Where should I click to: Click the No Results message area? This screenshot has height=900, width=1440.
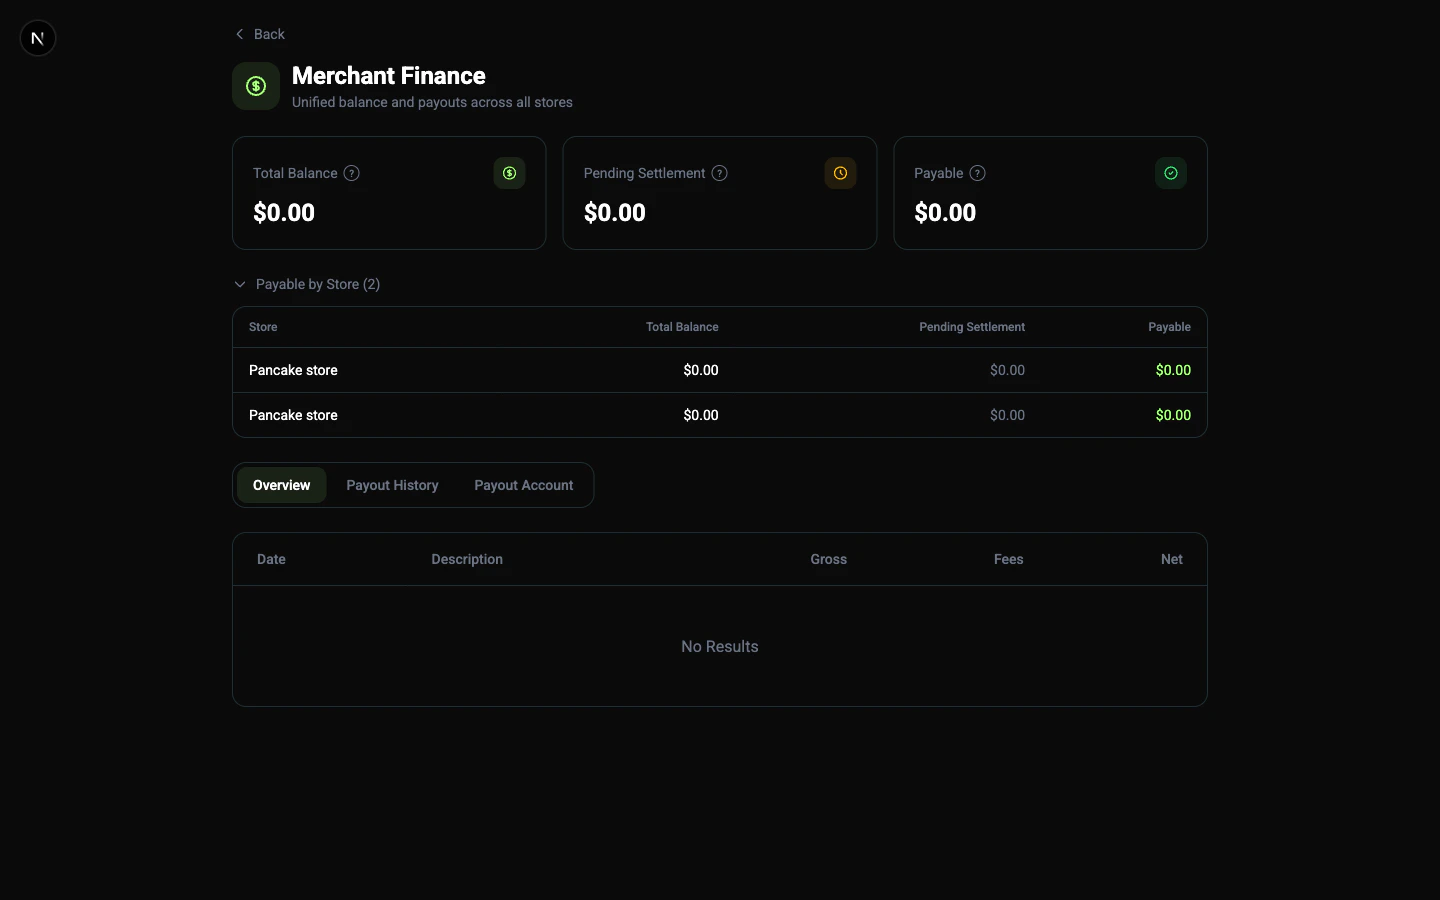(x=719, y=646)
